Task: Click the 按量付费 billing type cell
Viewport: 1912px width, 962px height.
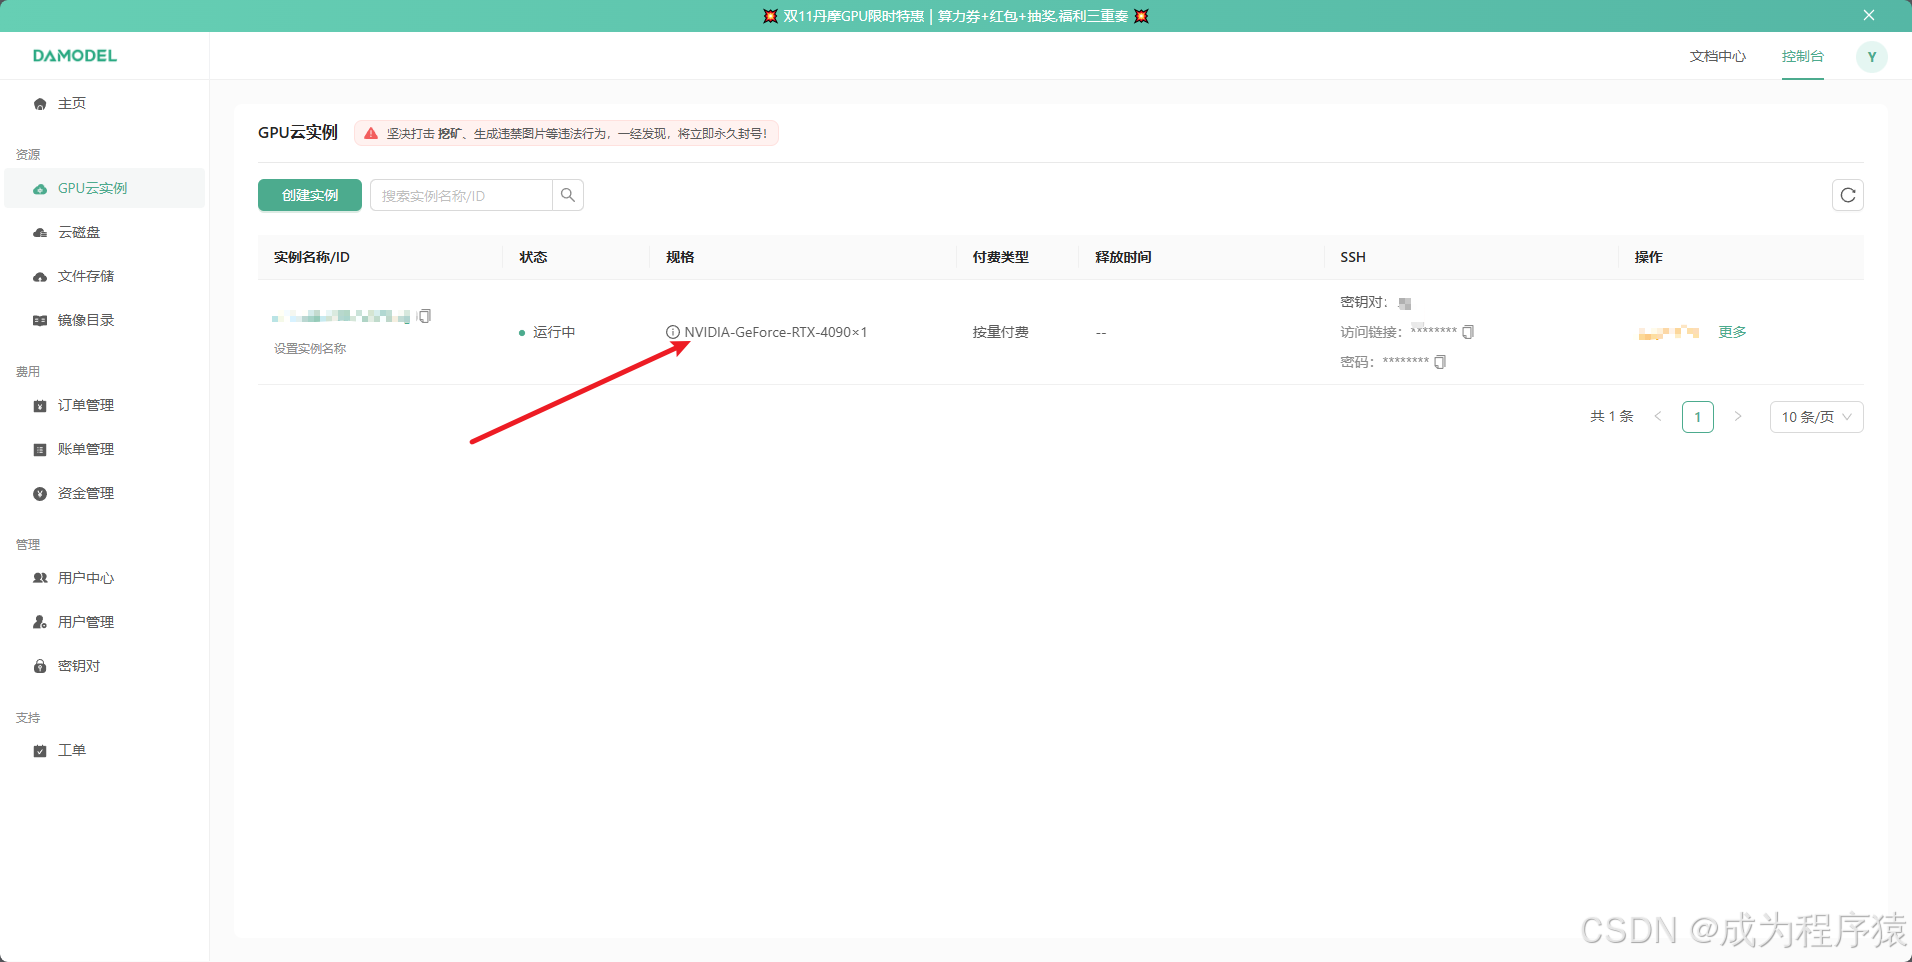Action: (1000, 332)
